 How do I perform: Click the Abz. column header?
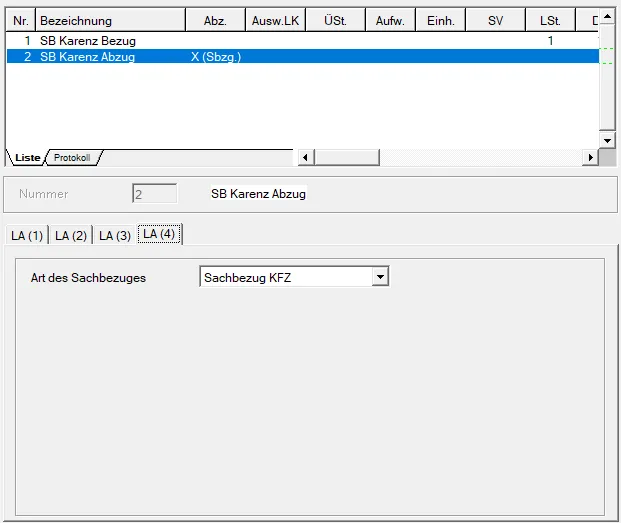(215, 21)
